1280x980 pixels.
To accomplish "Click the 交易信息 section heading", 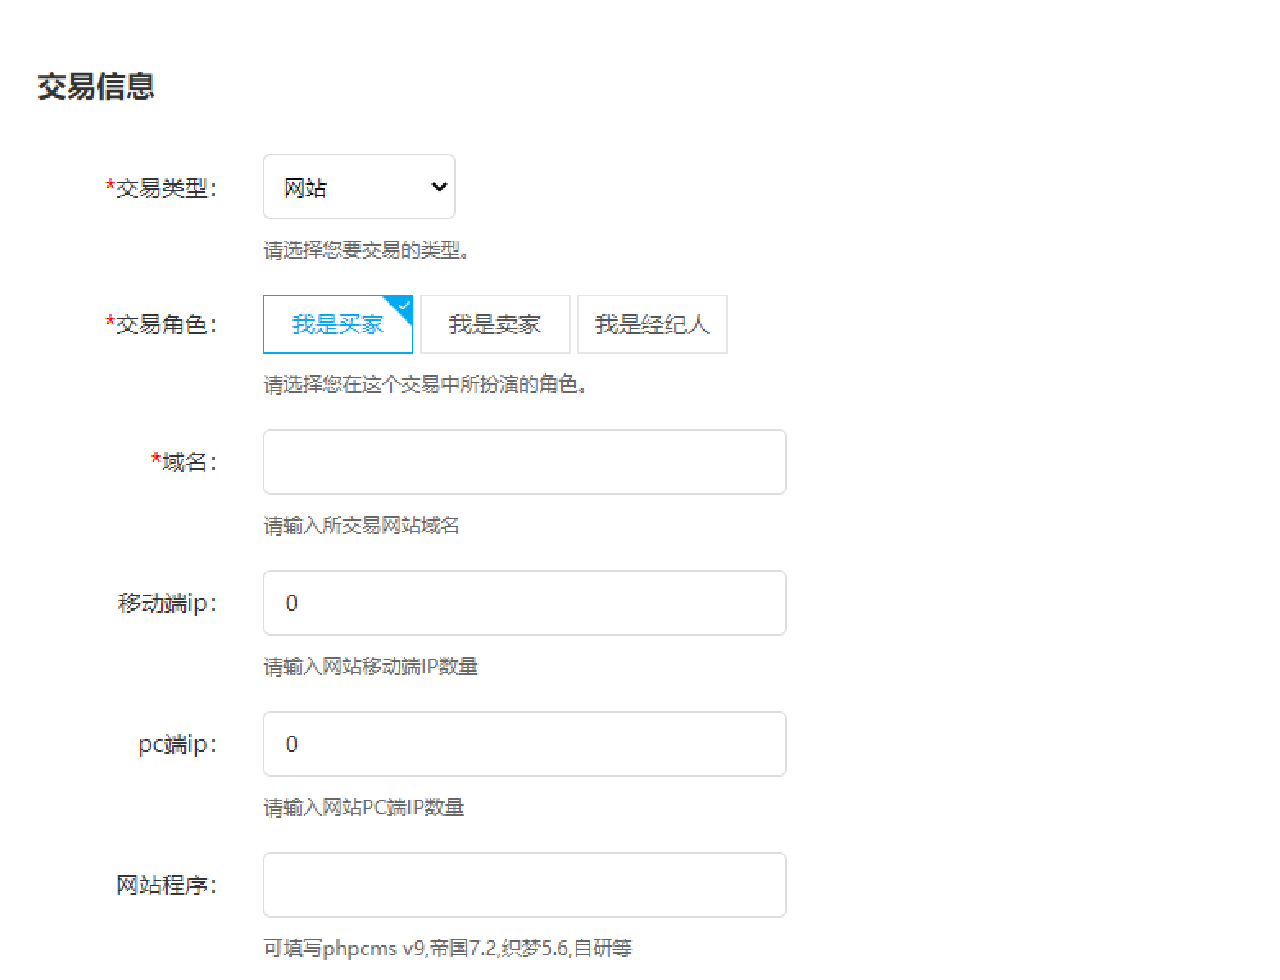I will tap(96, 87).
